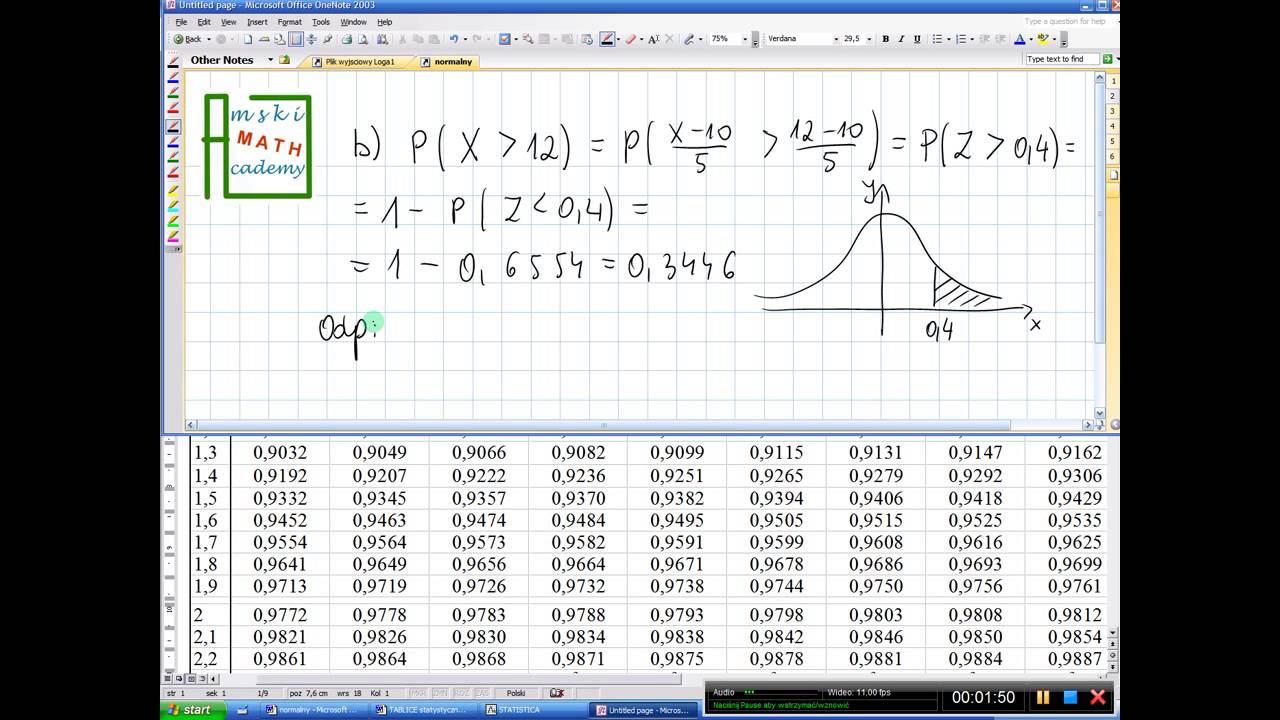Click the Type text to find search box
1280x720 pixels.
click(1062, 59)
